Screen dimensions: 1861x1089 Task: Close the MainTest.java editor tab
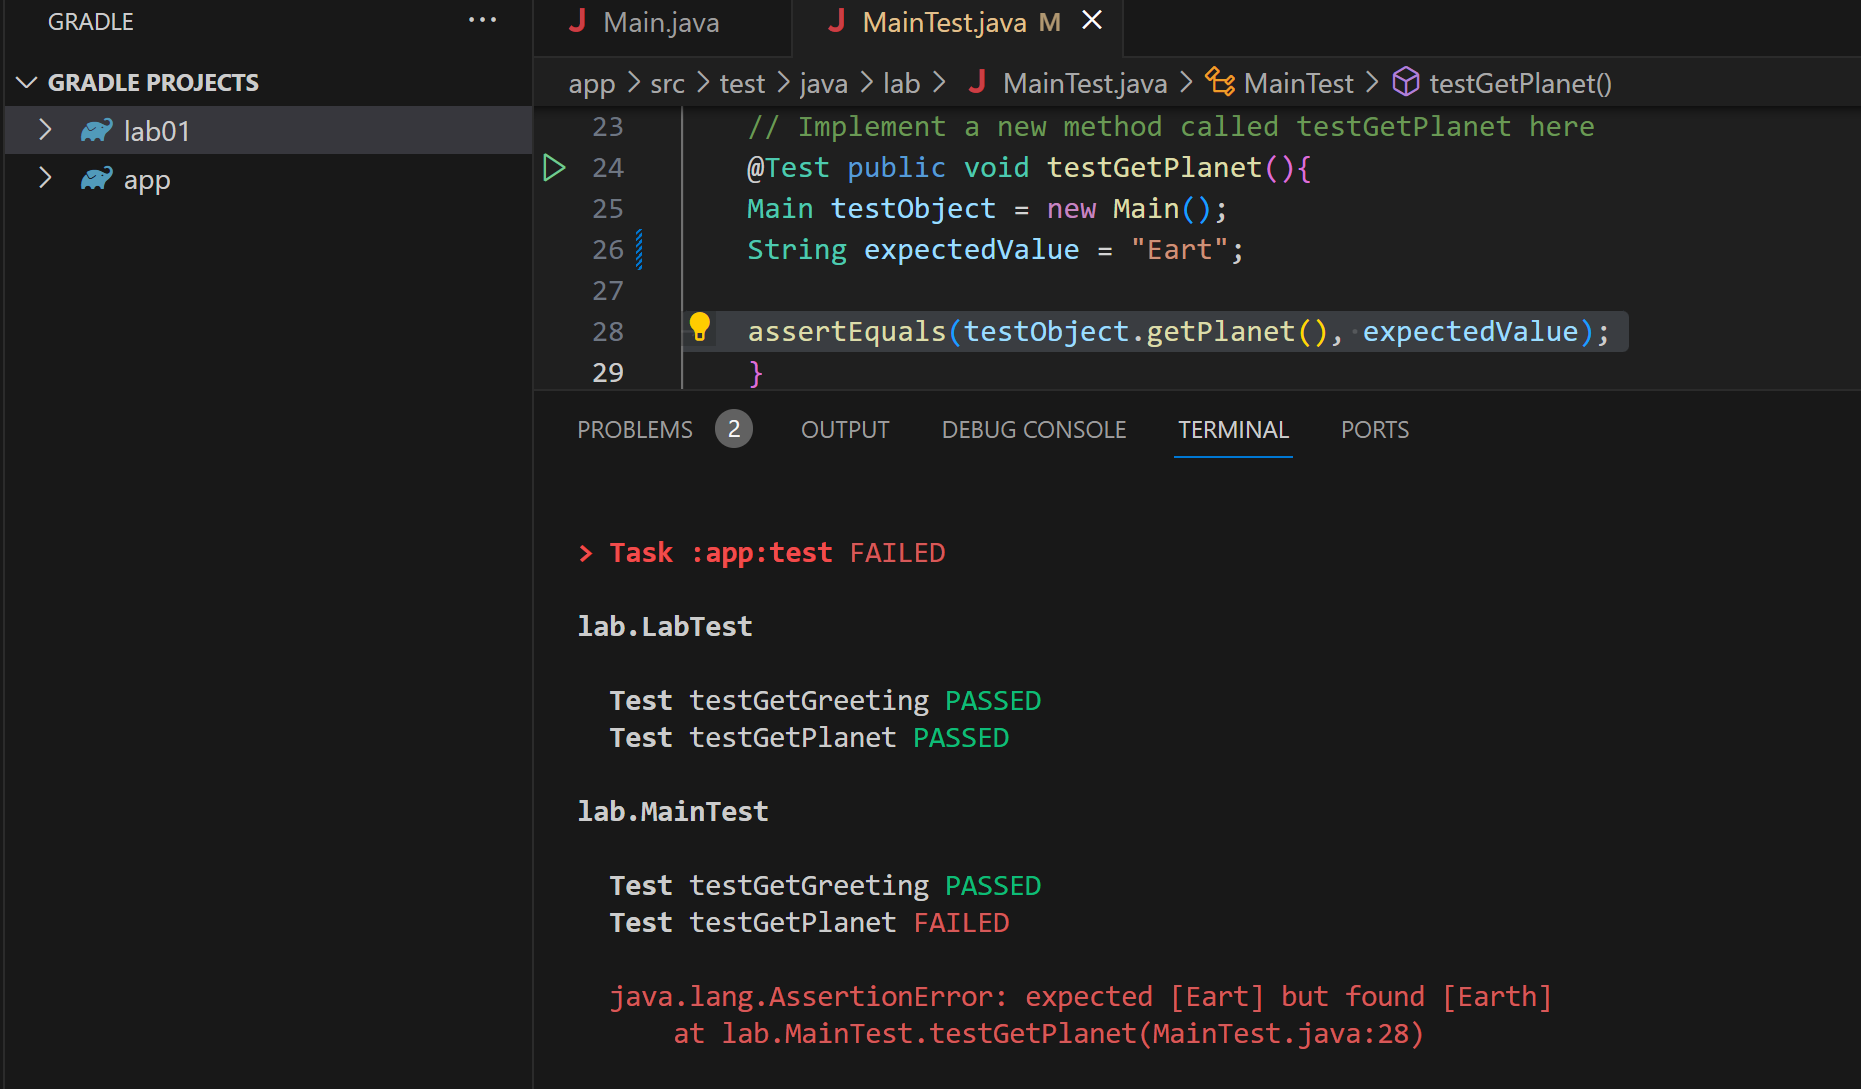[1092, 21]
